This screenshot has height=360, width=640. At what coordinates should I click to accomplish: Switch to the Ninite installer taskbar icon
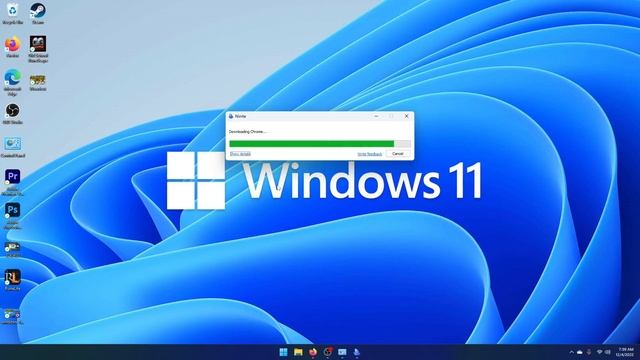pos(357,352)
